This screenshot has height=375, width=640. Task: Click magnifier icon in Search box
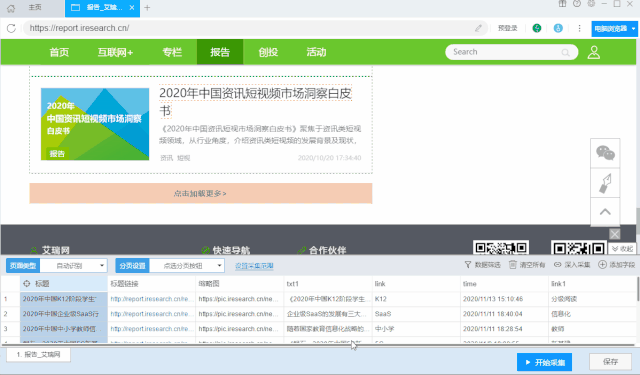565,52
